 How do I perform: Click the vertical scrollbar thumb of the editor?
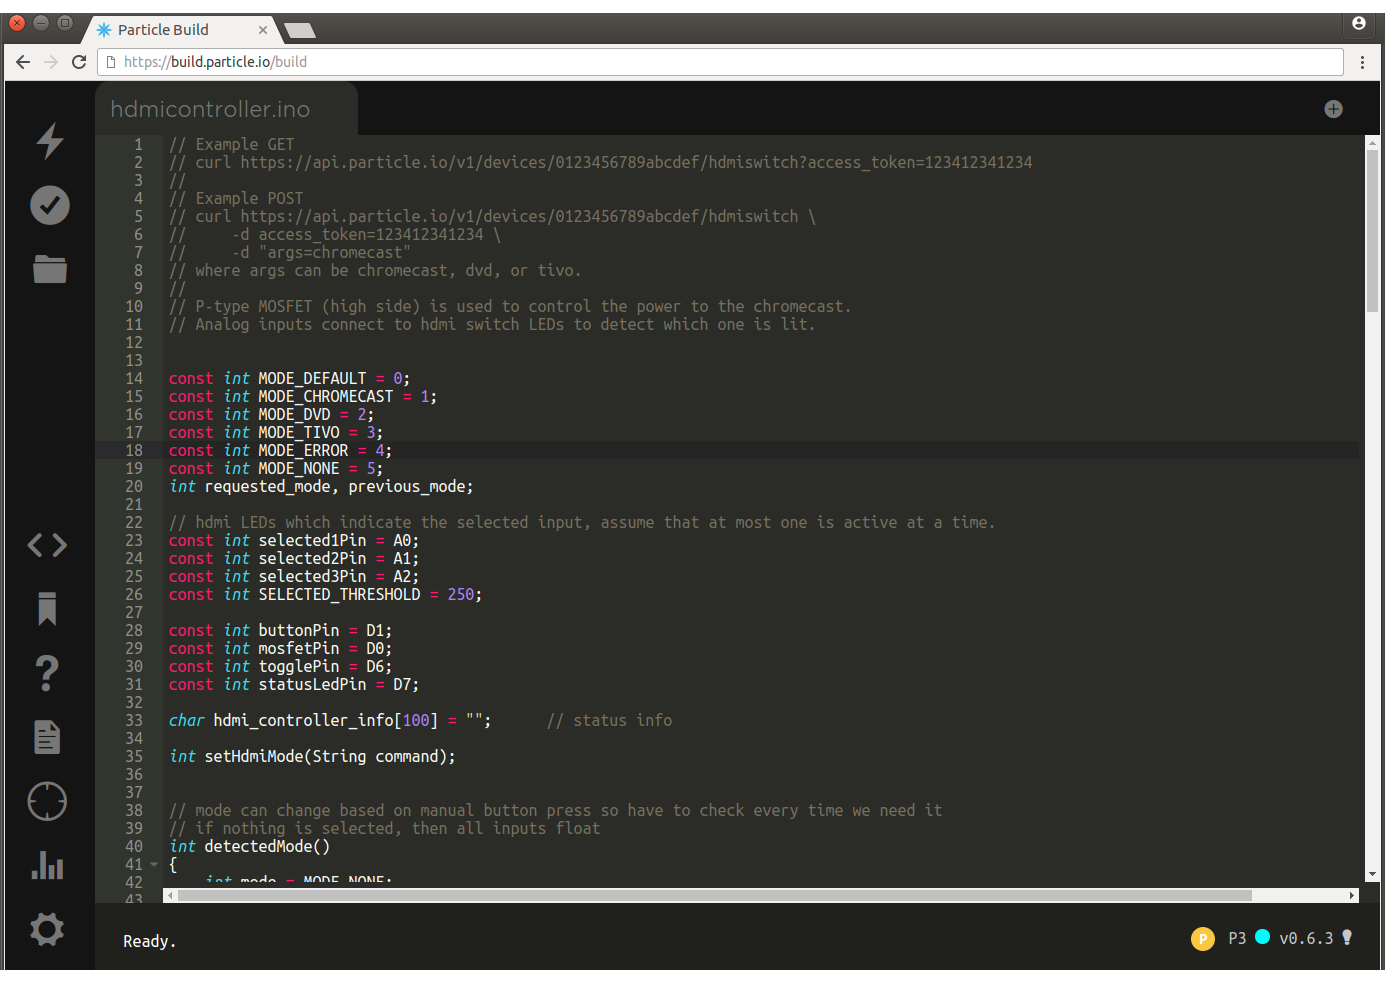pos(1372,231)
